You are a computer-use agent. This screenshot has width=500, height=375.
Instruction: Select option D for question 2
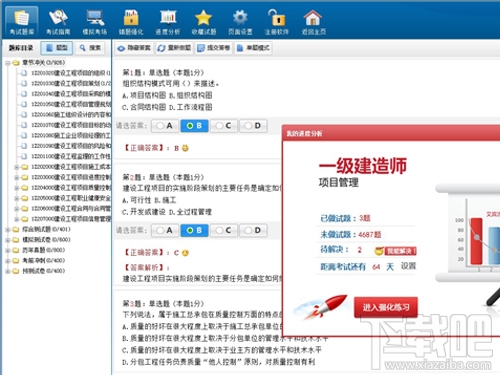(253, 230)
